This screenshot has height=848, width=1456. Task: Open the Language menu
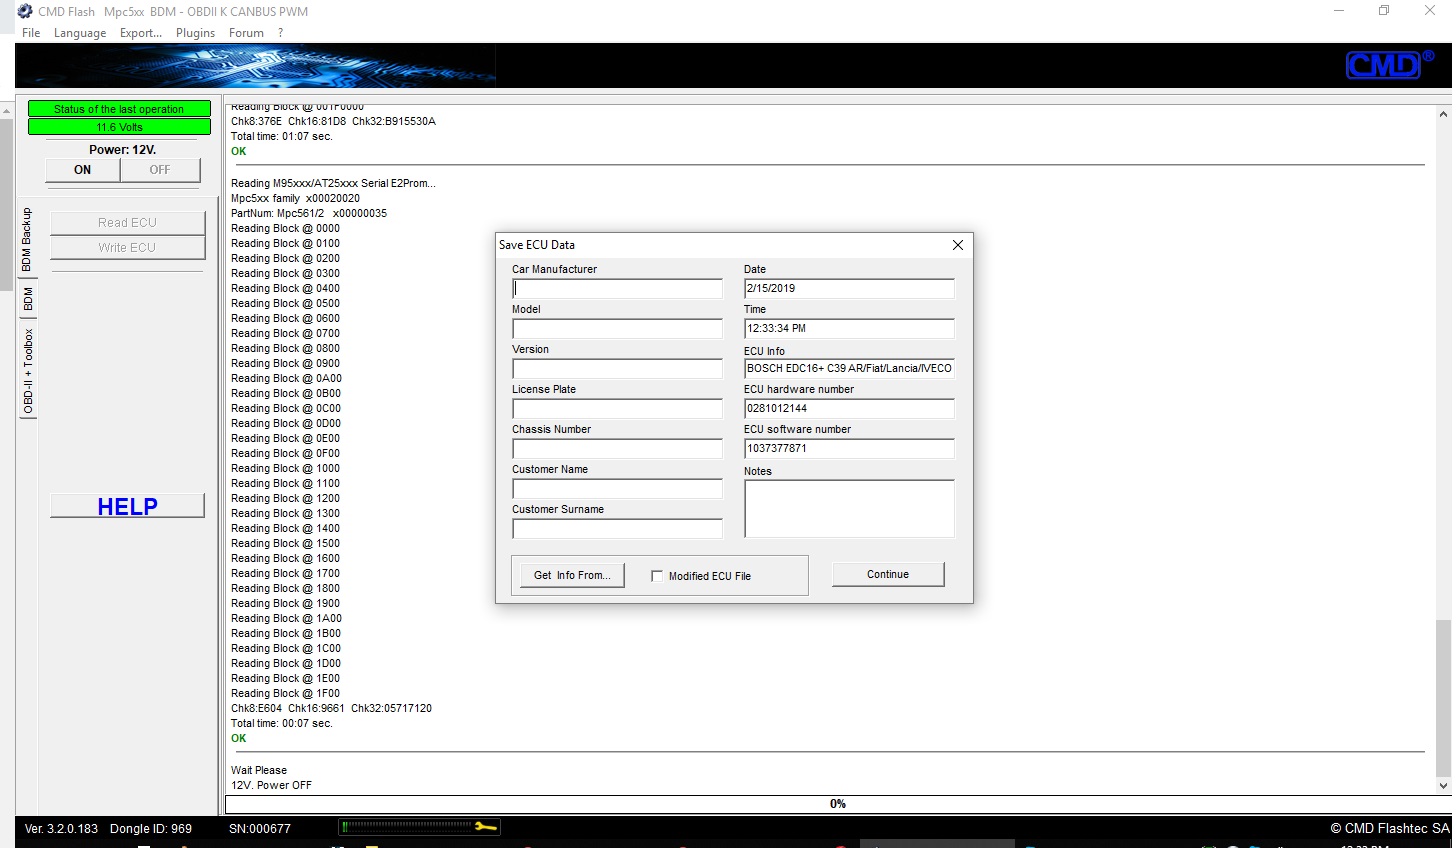(80, 33)
